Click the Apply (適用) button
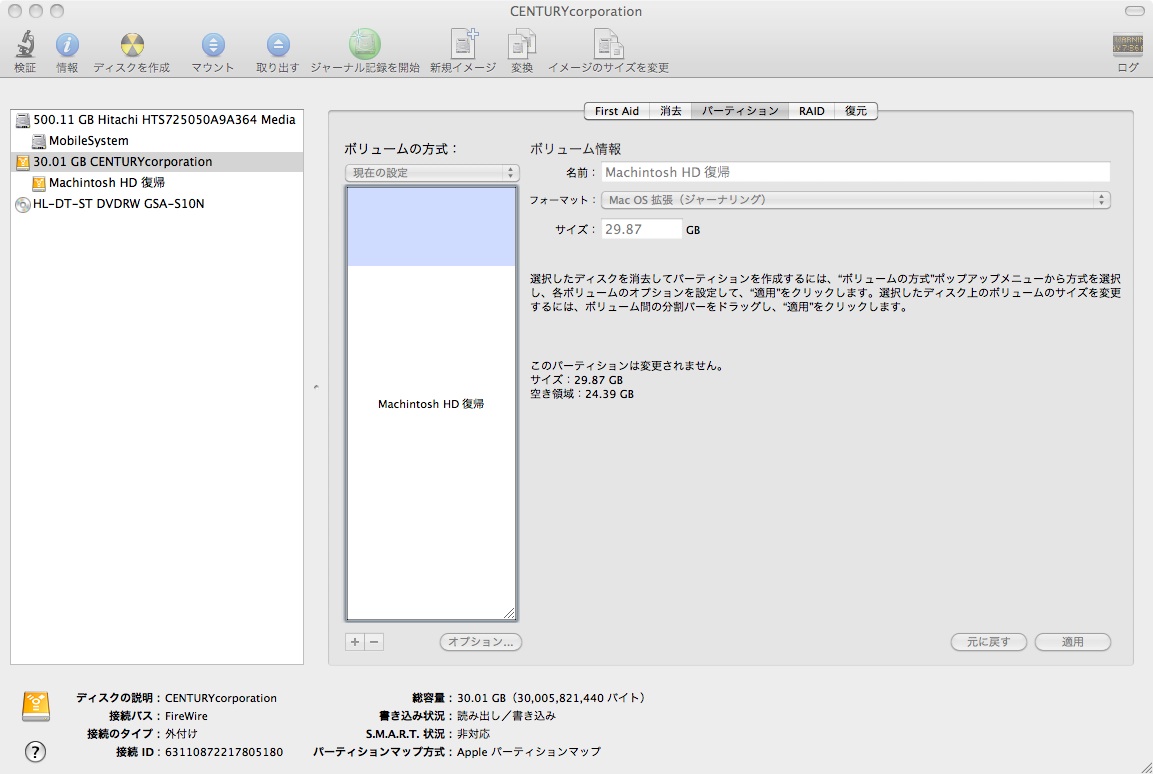 click(x=1072, y=642)
